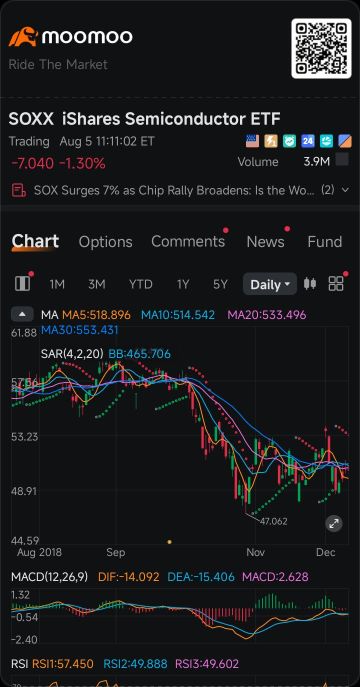Tap the QR code image
The width and height of the screenshot is (360, 687).
point(321,48)
